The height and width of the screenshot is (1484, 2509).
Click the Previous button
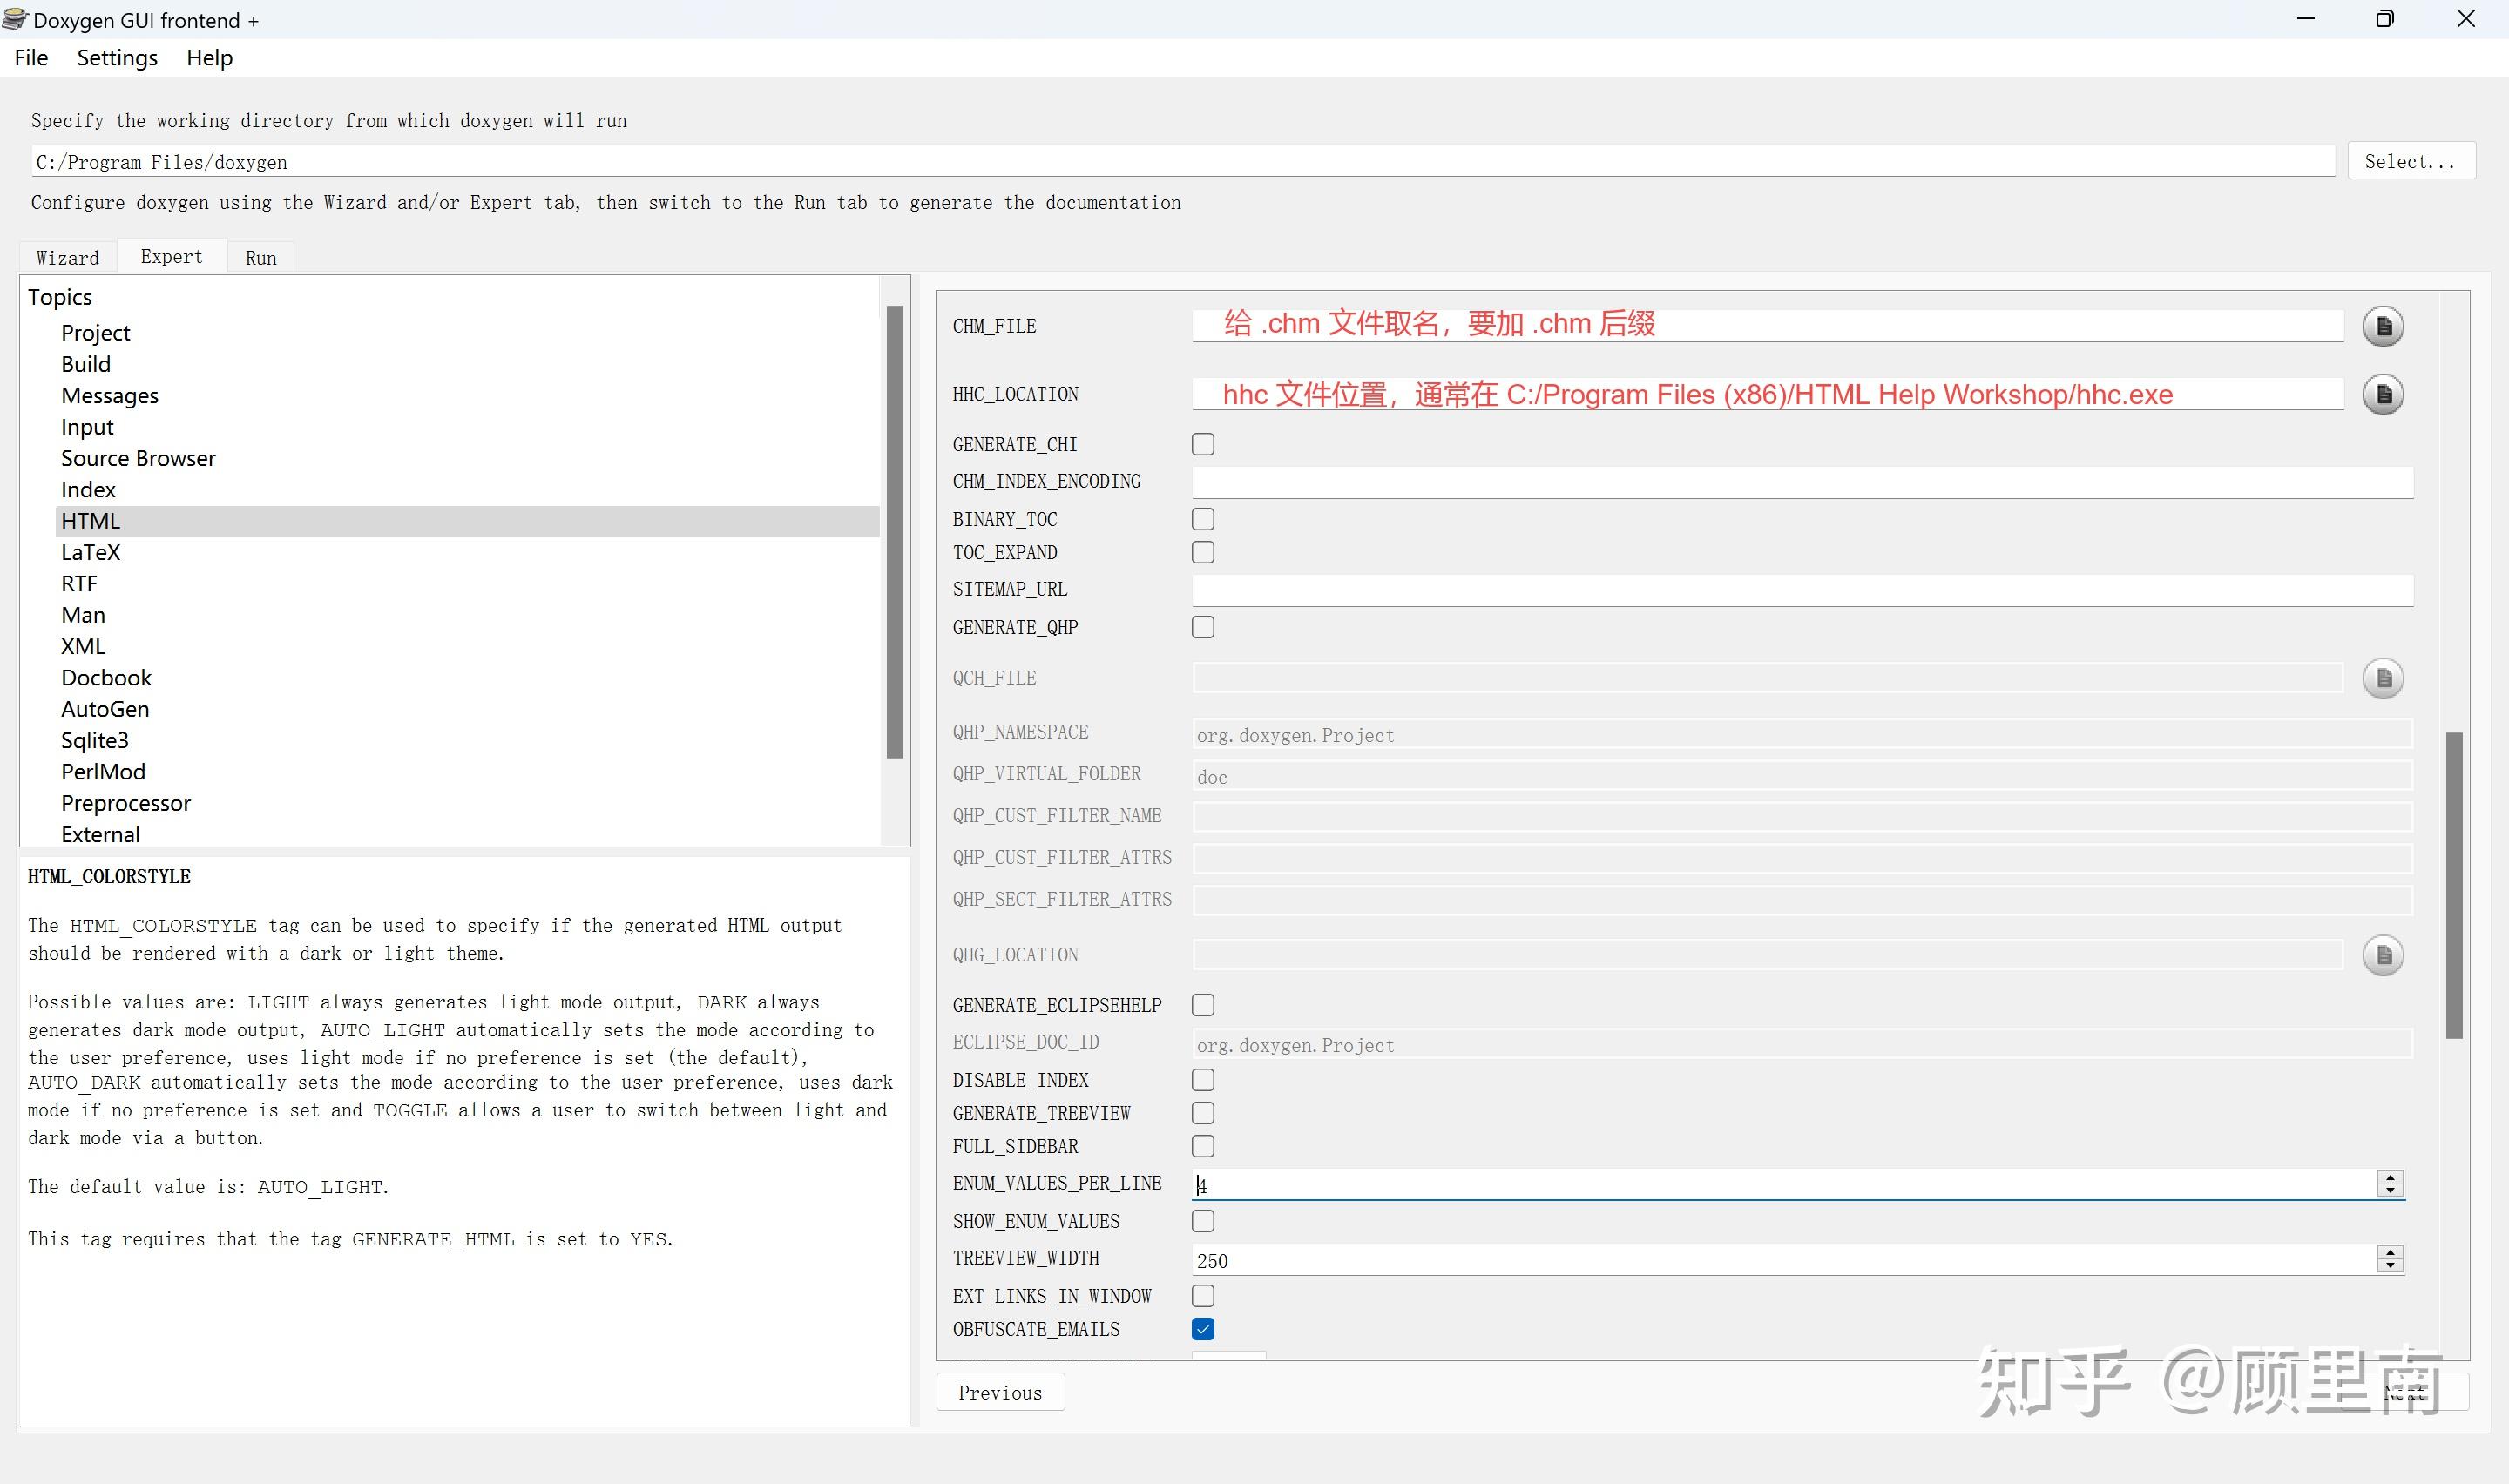1000,1392
